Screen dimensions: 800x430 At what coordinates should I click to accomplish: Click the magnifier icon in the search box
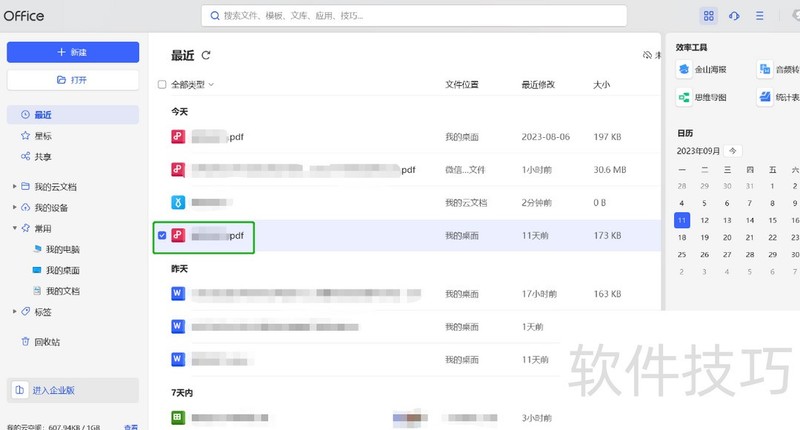[215, 16]
